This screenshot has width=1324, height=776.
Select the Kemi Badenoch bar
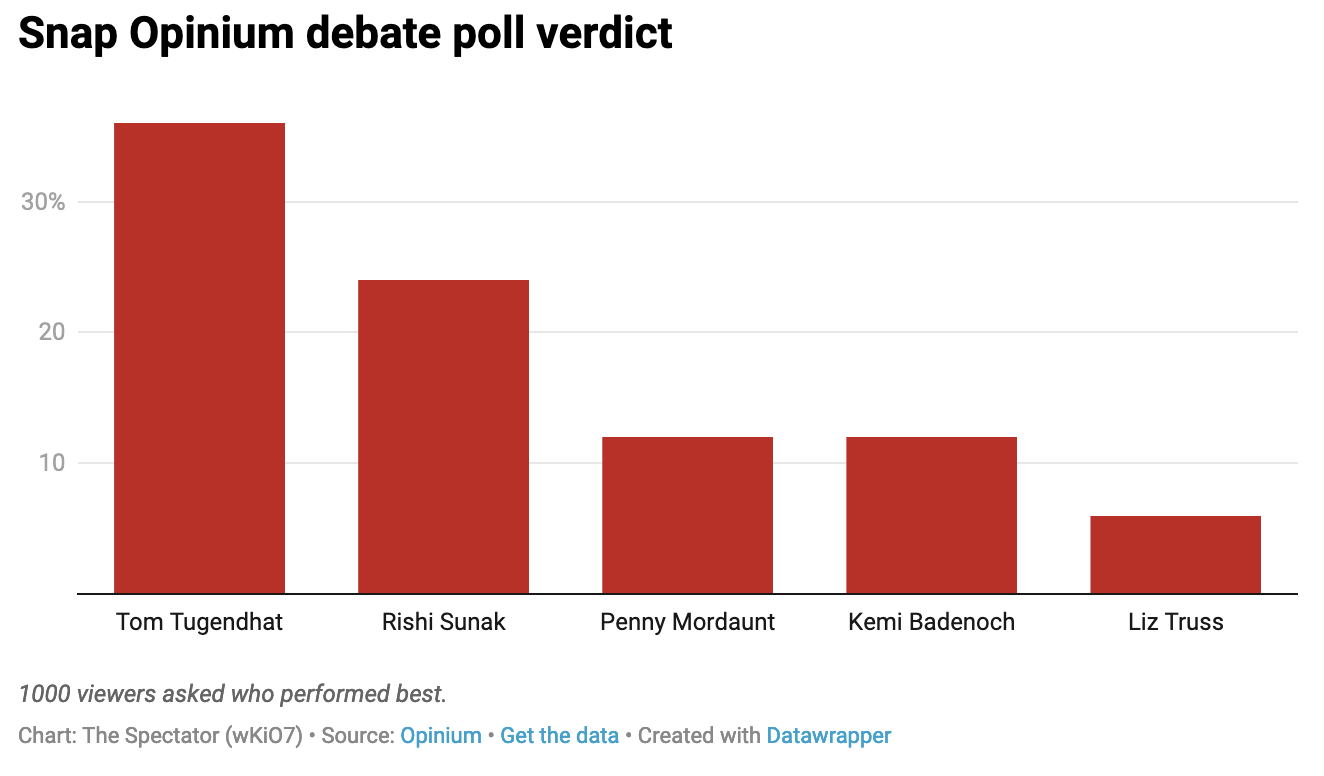coord(931,515)
